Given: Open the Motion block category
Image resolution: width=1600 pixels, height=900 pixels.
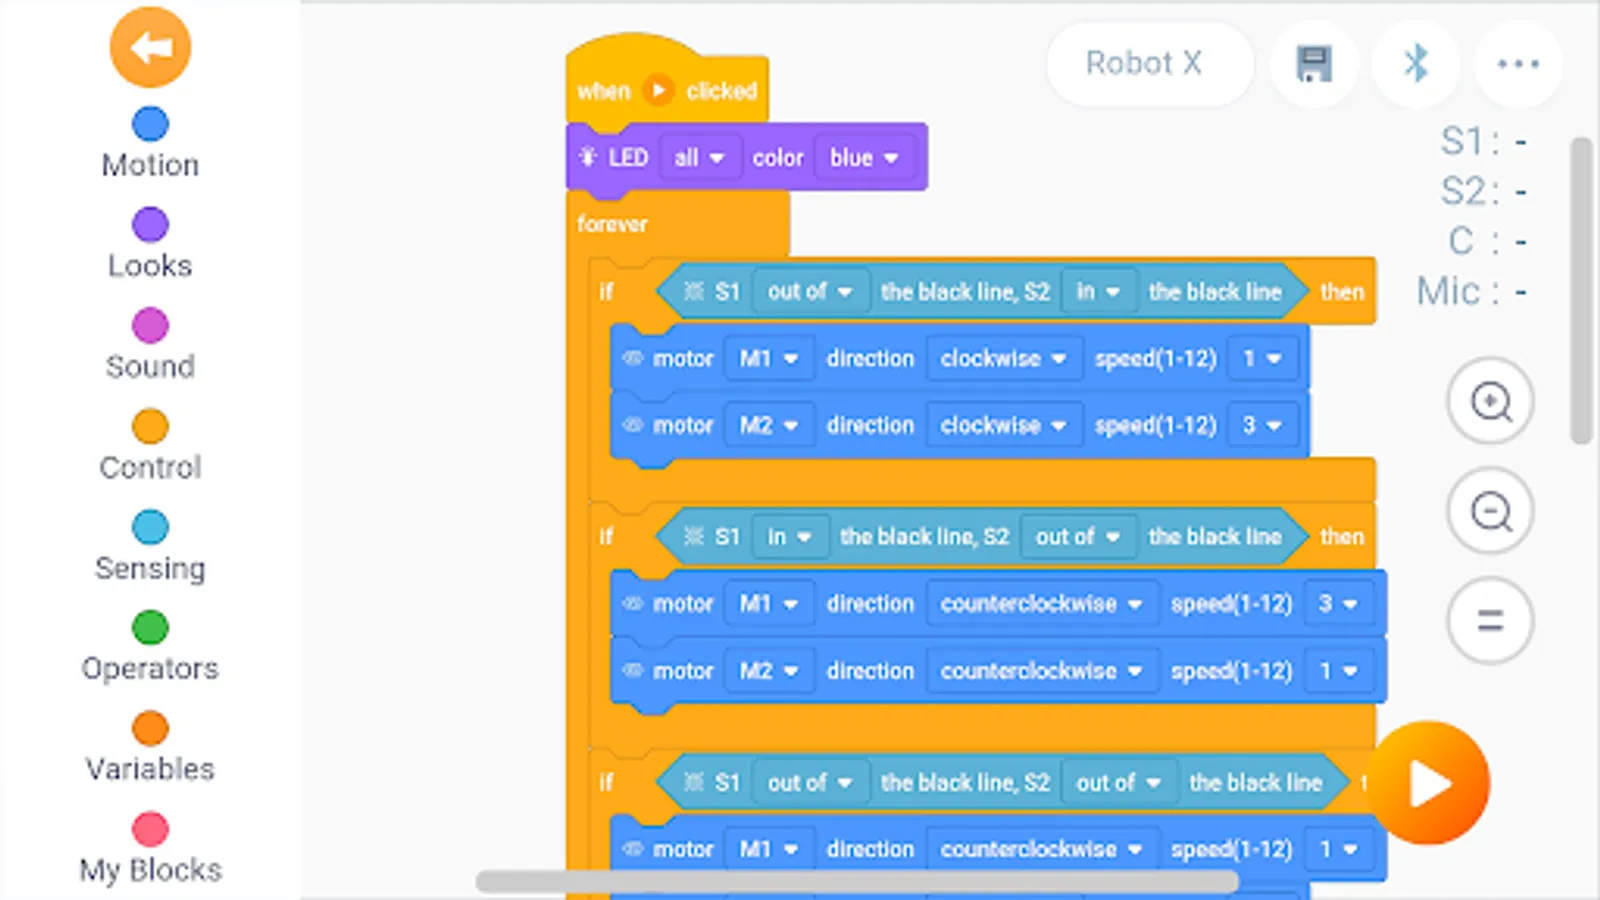Looking at the screenshot, I should (x=150, y=144).
